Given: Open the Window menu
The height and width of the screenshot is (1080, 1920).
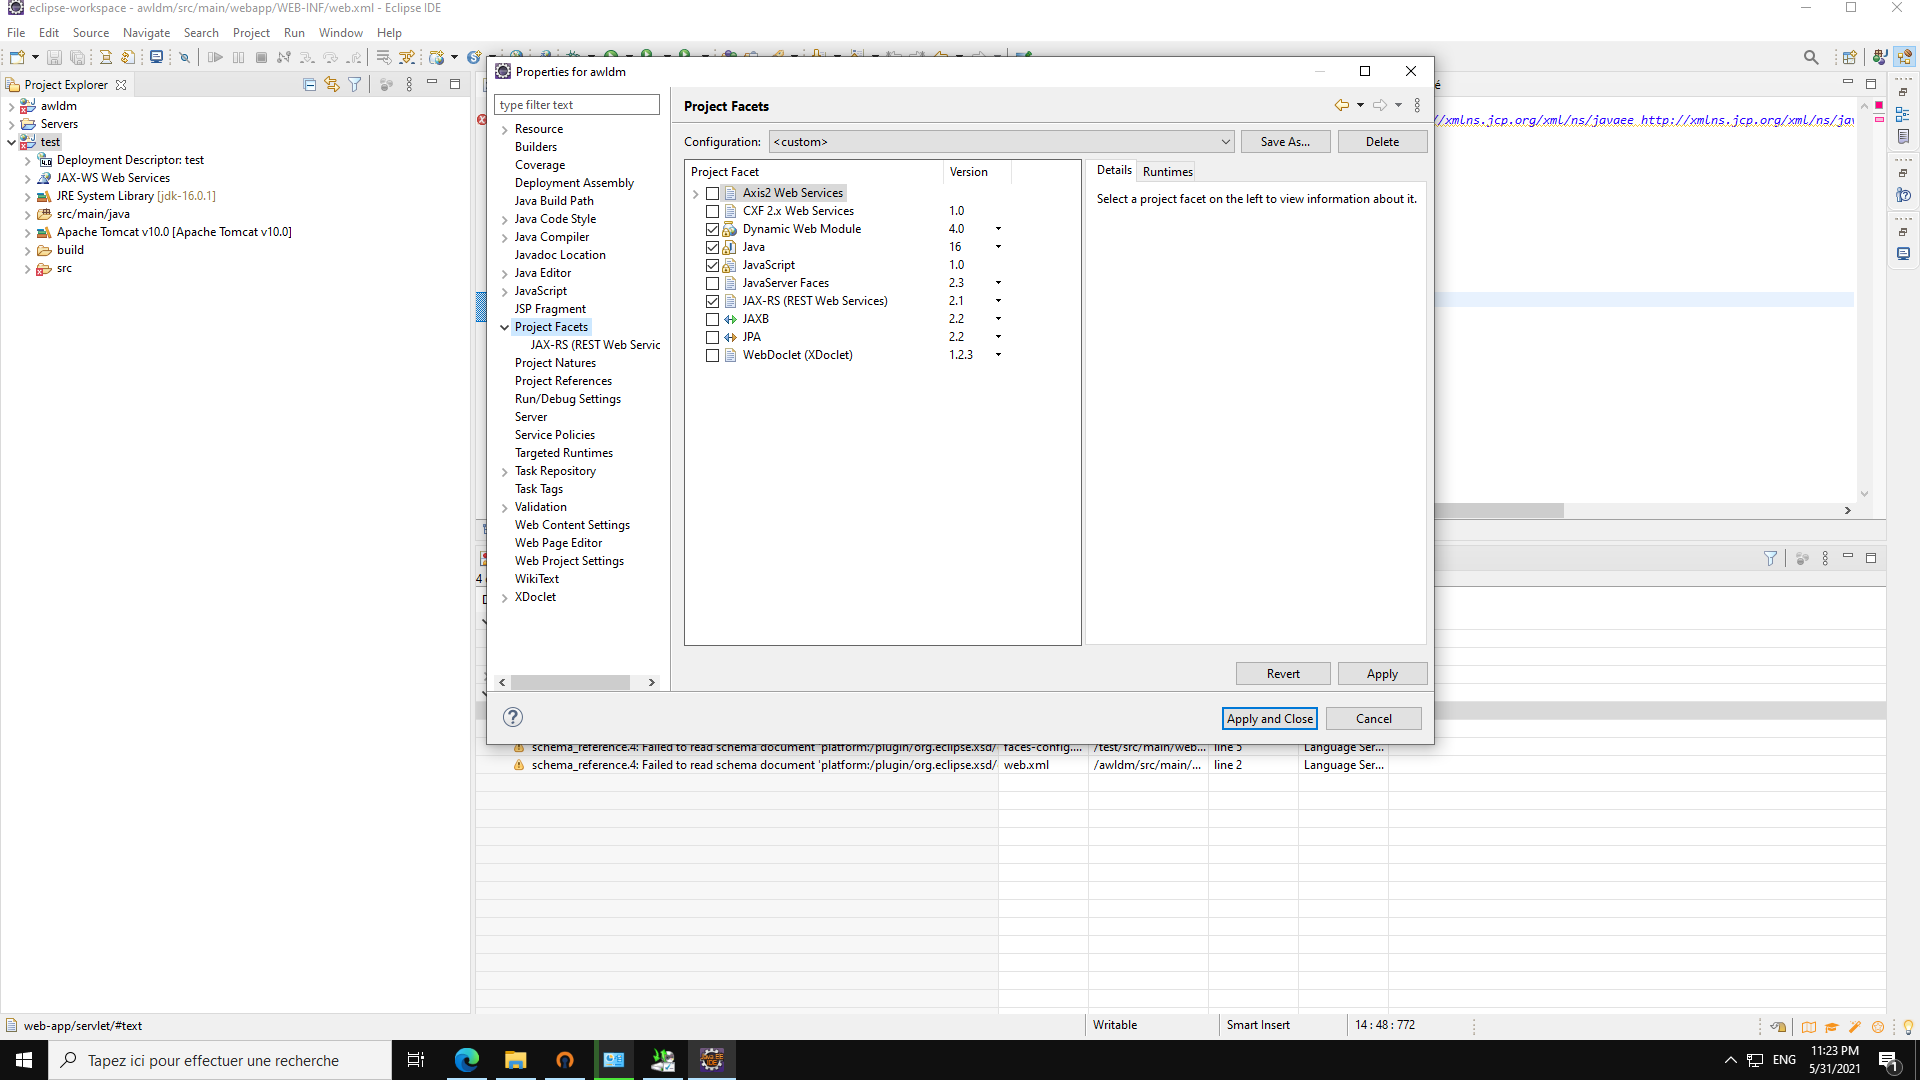Looking at the screenshot, I should [x=340, y=33].
